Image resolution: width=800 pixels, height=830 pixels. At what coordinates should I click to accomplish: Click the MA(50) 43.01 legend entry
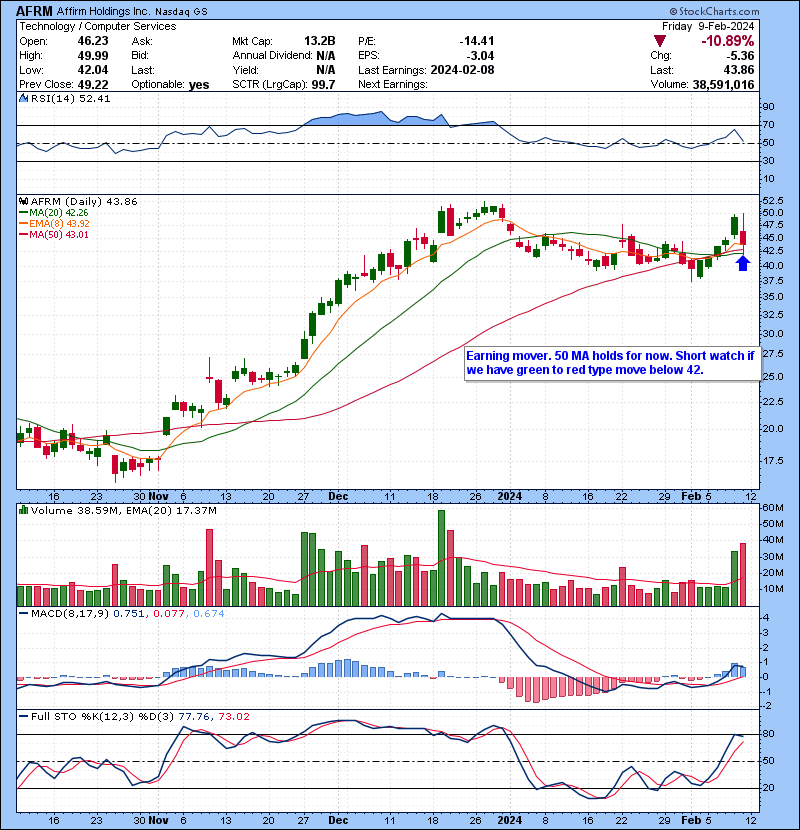tap(54, 234)
